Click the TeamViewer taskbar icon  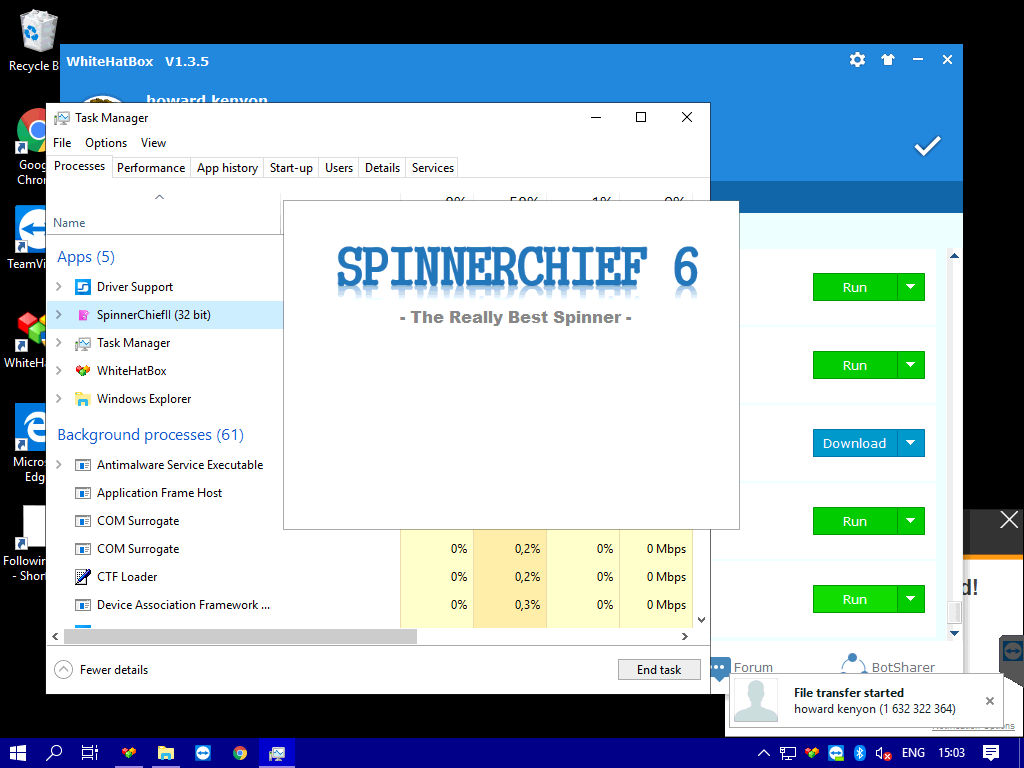coord(203,753)
